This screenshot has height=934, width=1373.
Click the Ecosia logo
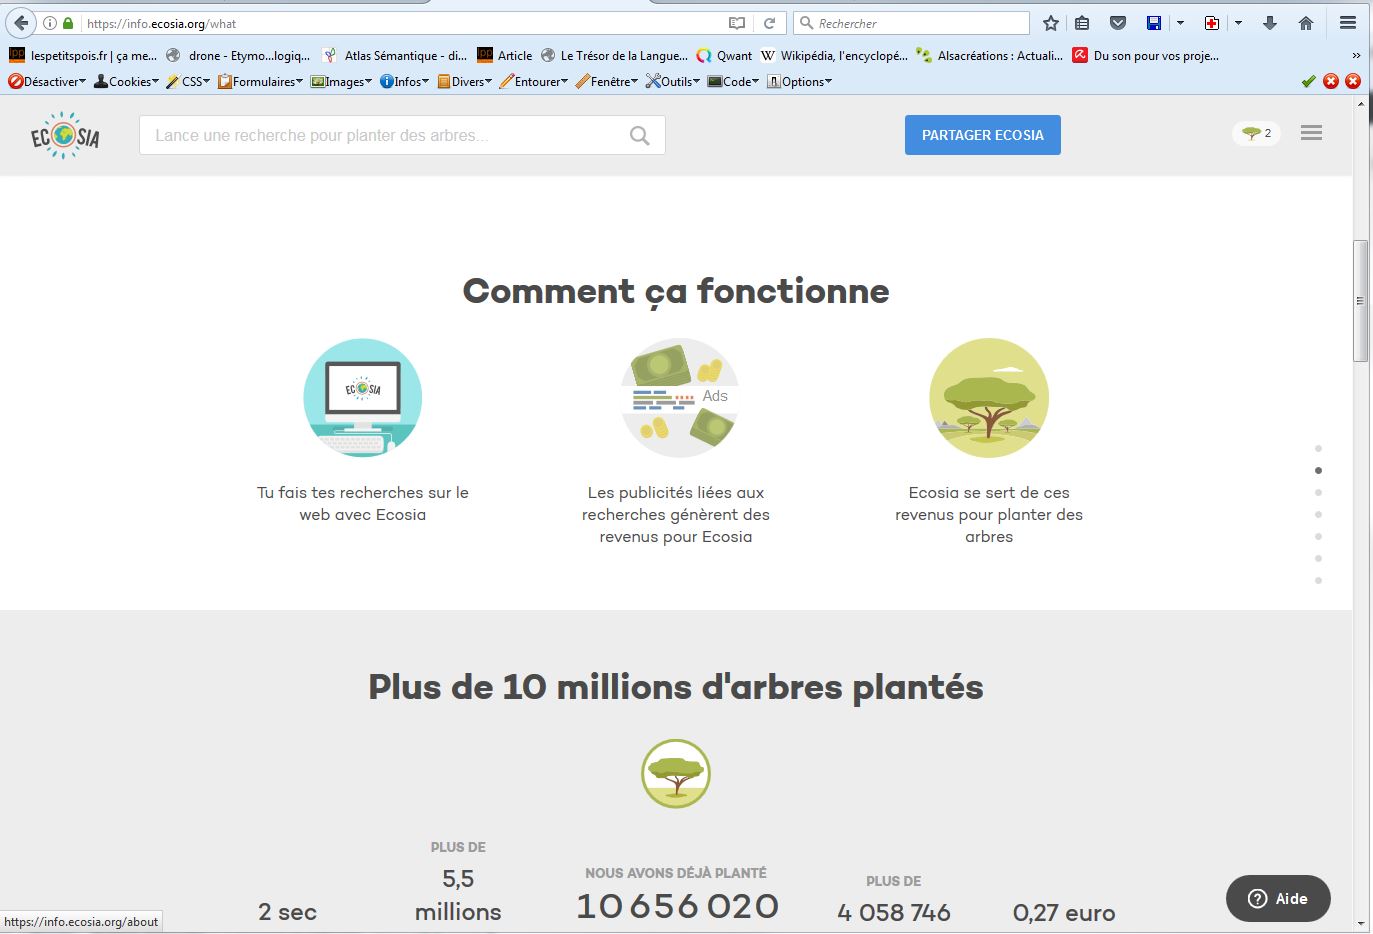click(65, 135)
